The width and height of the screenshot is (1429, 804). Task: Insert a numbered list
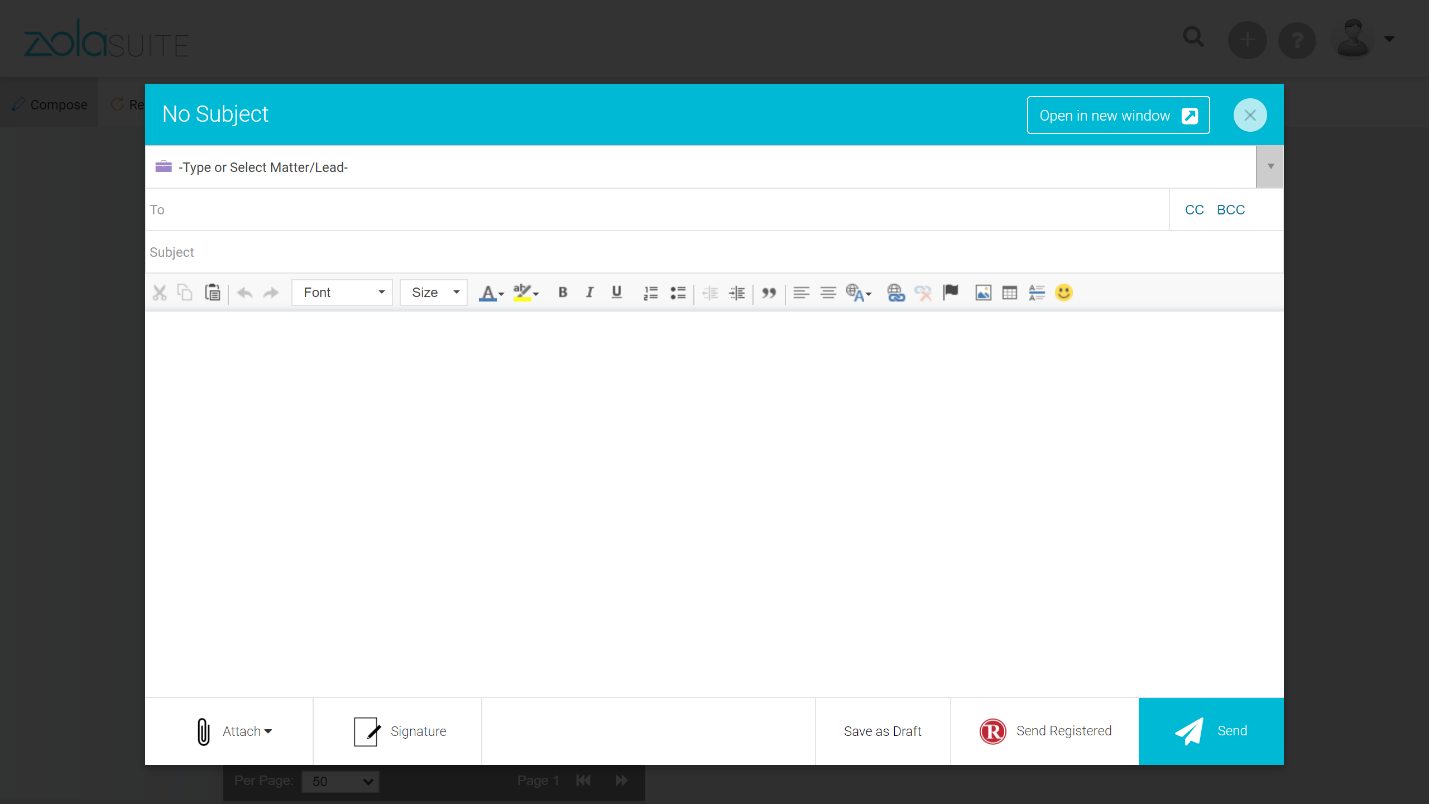650,293
